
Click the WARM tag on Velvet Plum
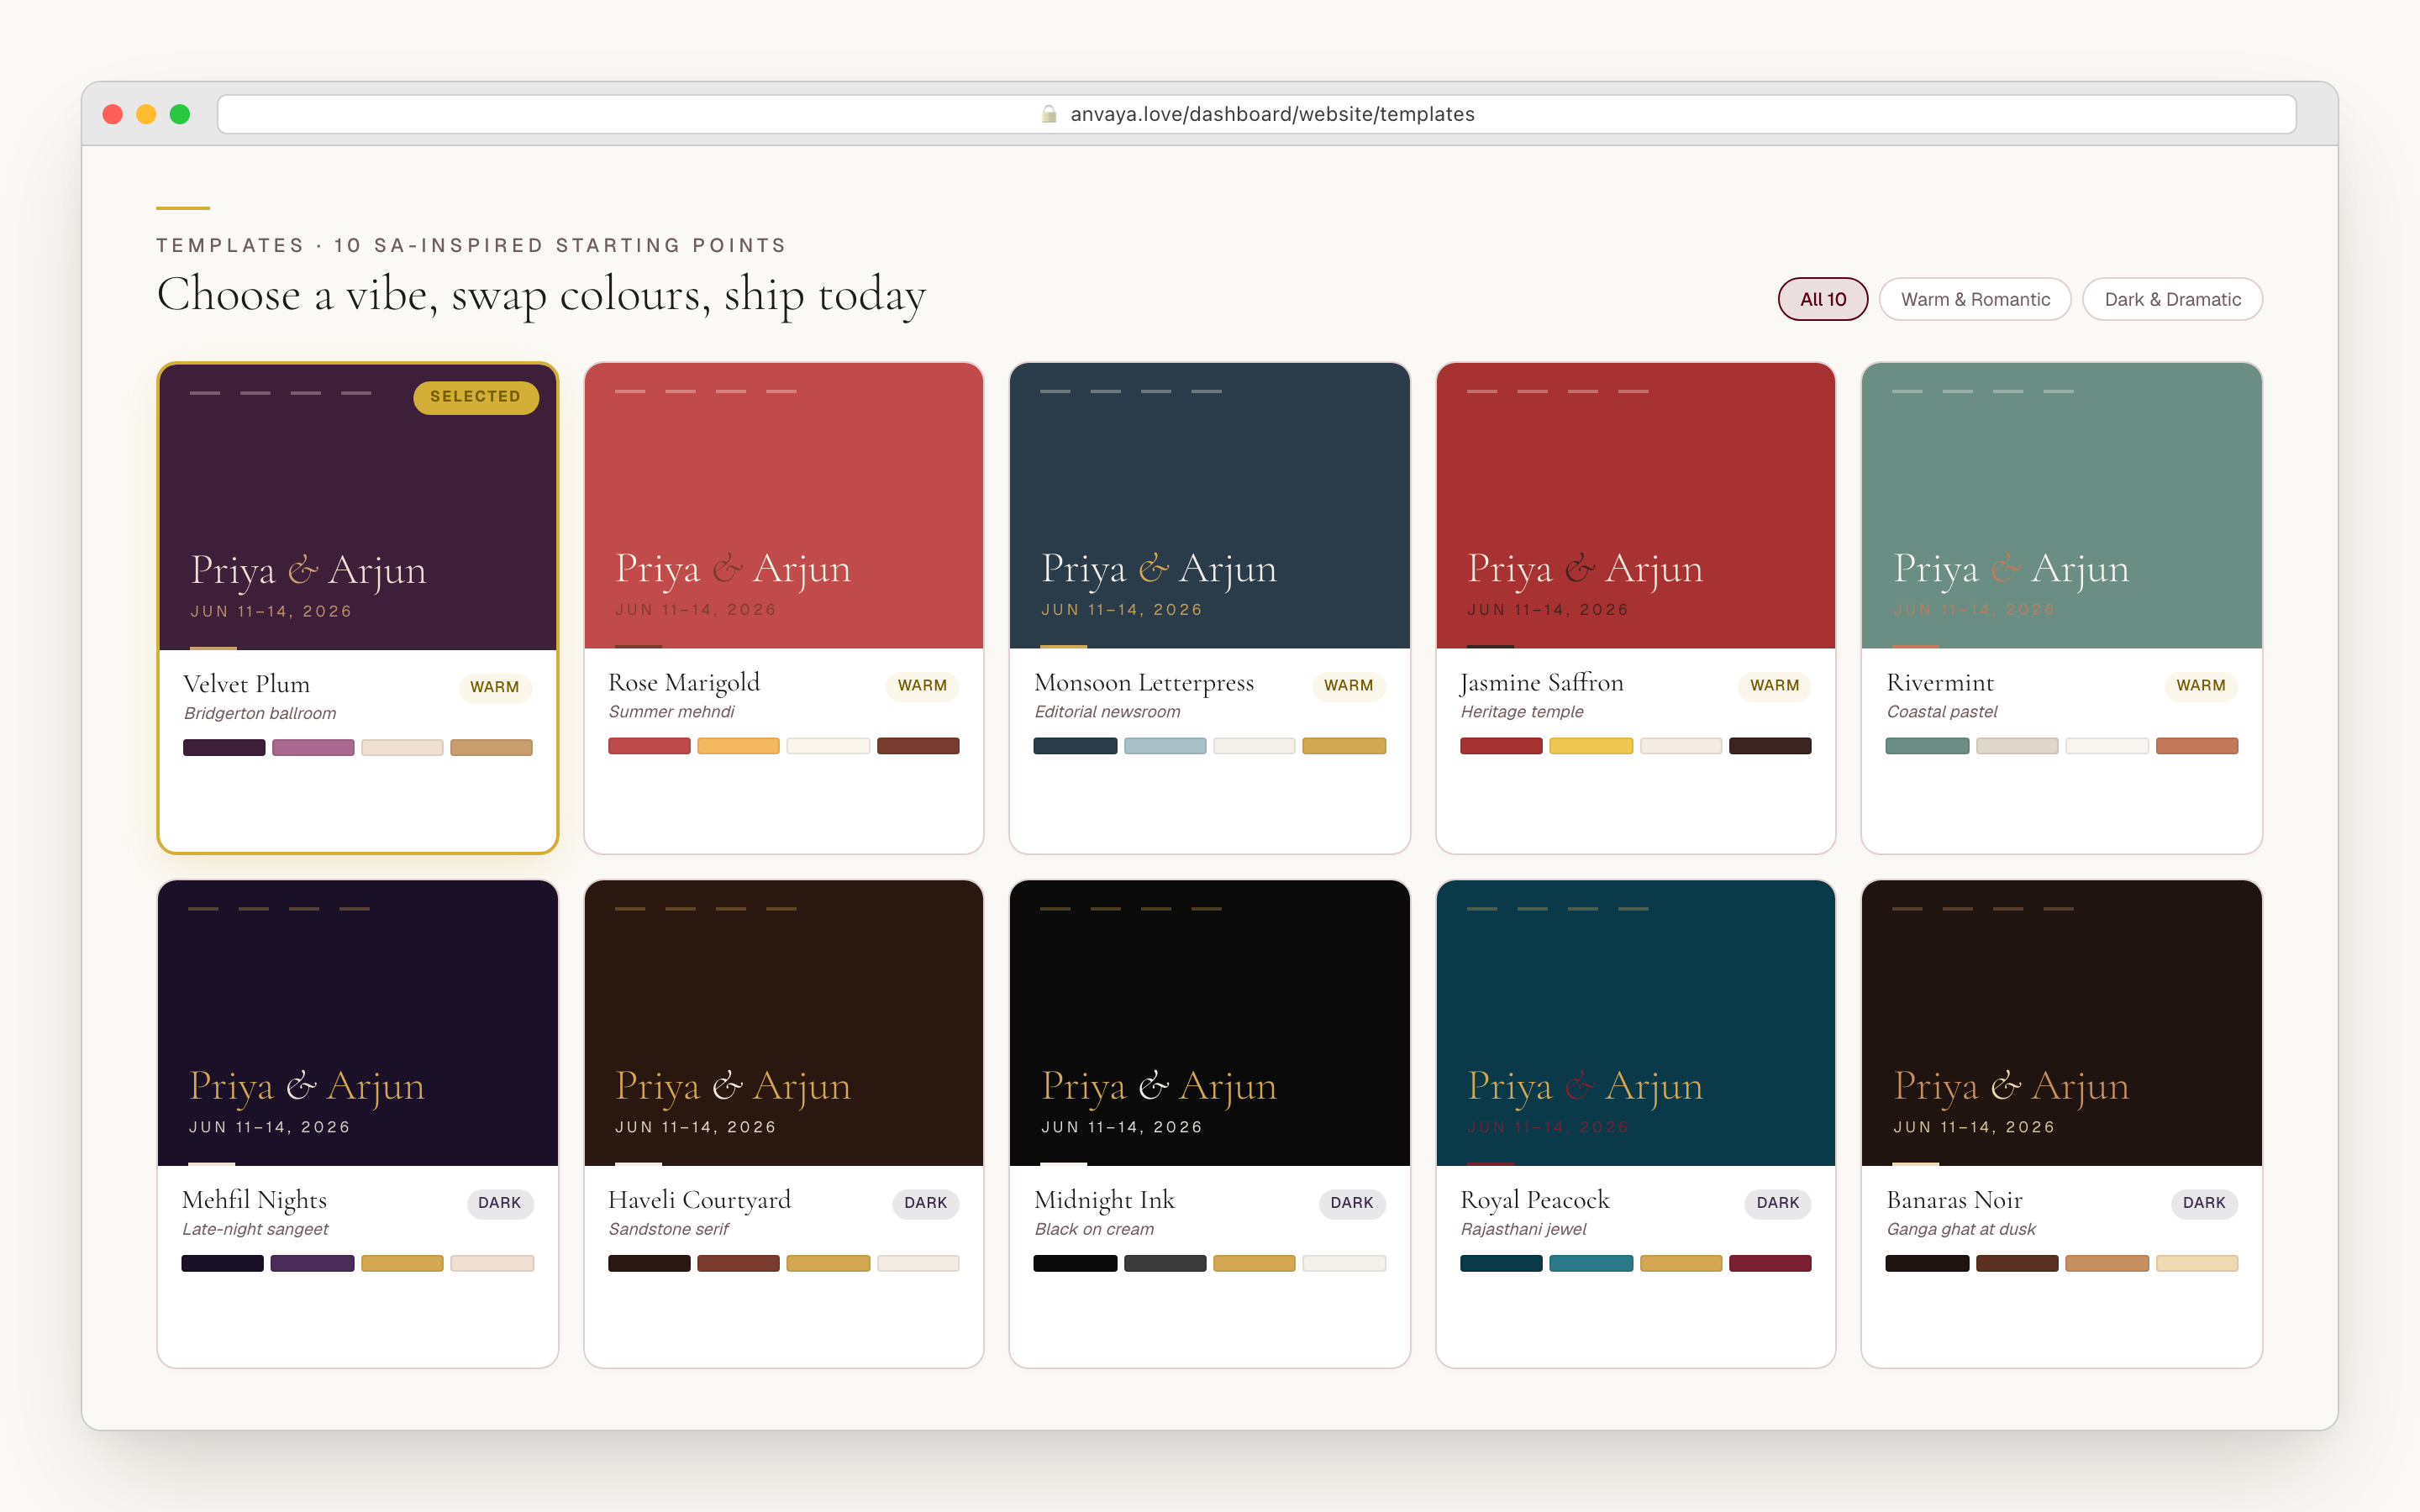click(495, 687)
